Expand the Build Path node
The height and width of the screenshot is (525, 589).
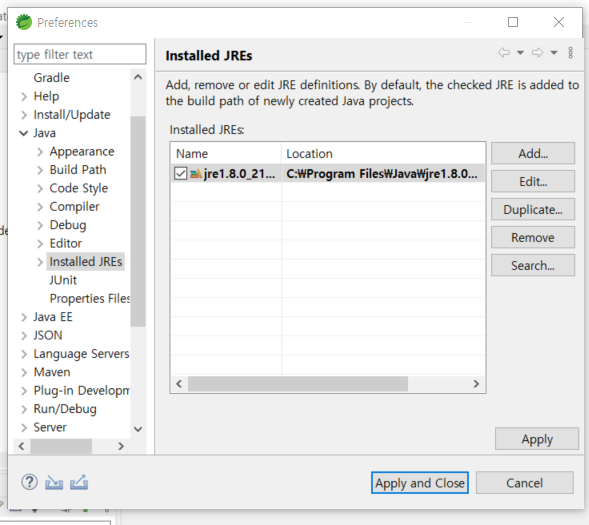click(40, 170)
